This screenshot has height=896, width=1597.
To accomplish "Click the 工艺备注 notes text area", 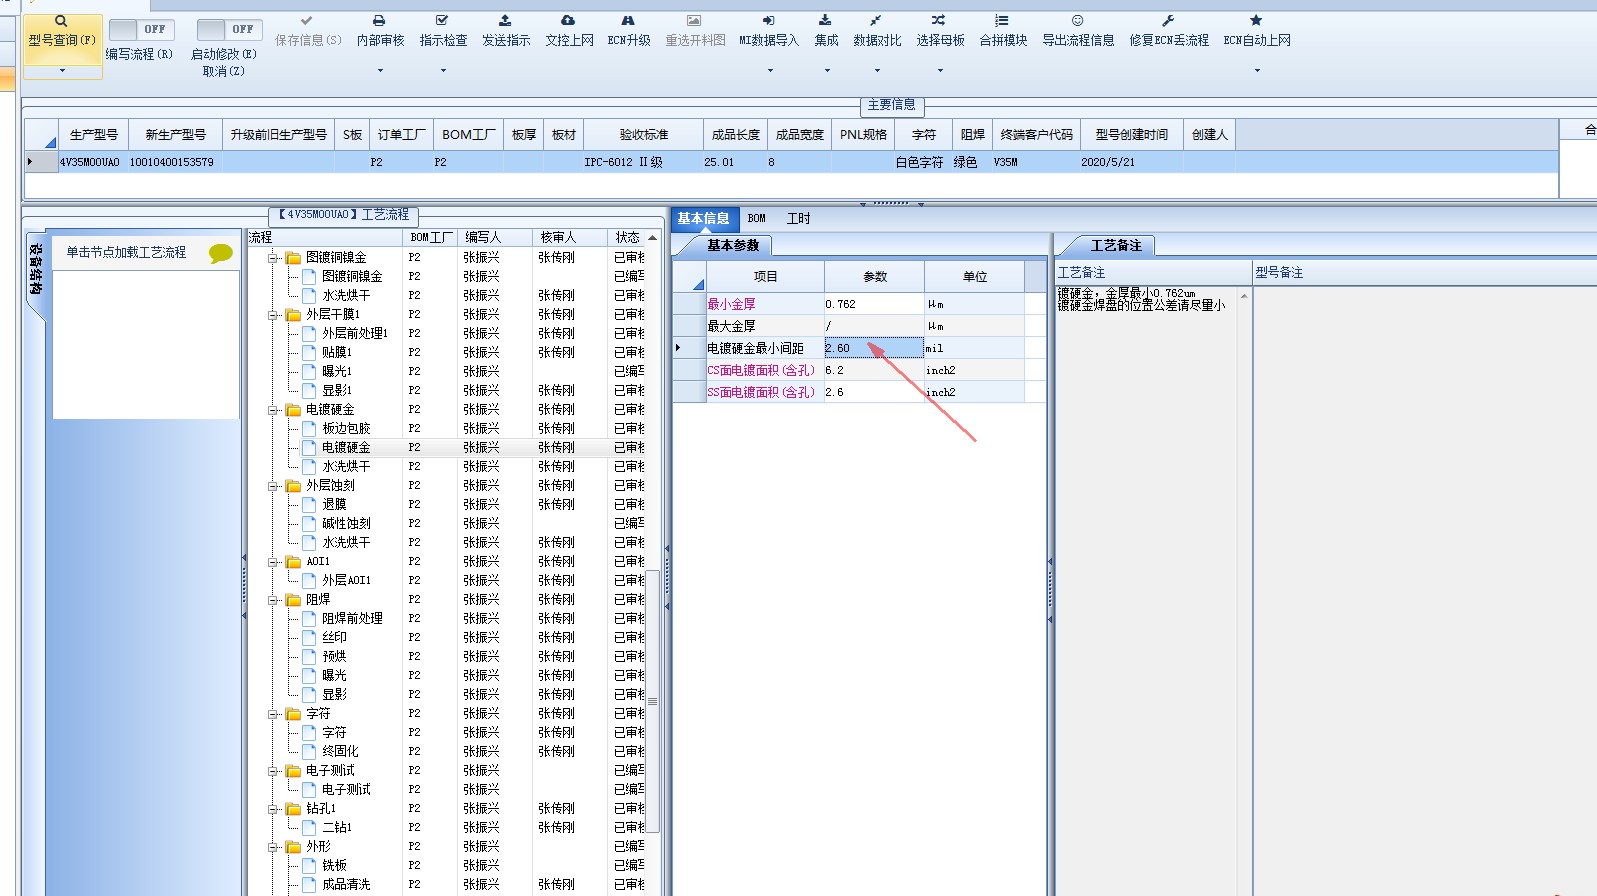I will (x=1148, y=590).
